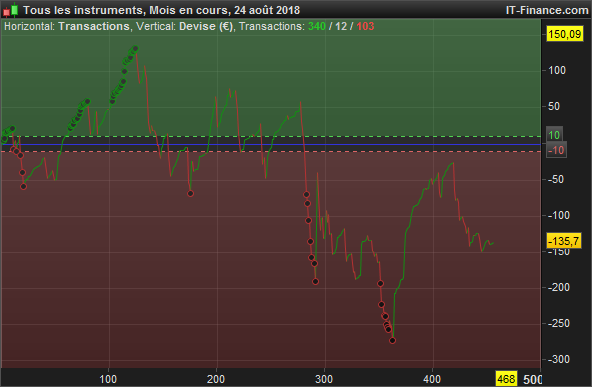Click the 468 transaction count label
Image resolution: width=592 pixels, height=387 pixels.
pyautogui.click(x=506, y=379)
